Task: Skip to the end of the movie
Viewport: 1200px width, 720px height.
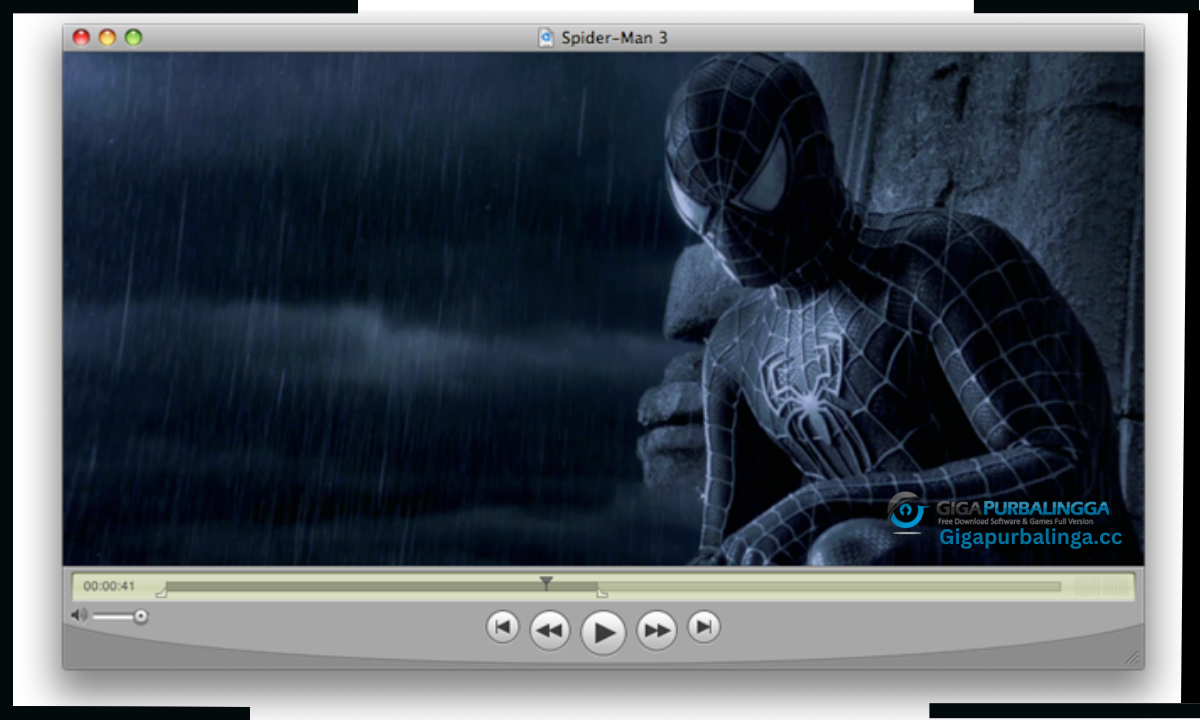Action: (704, 627)
